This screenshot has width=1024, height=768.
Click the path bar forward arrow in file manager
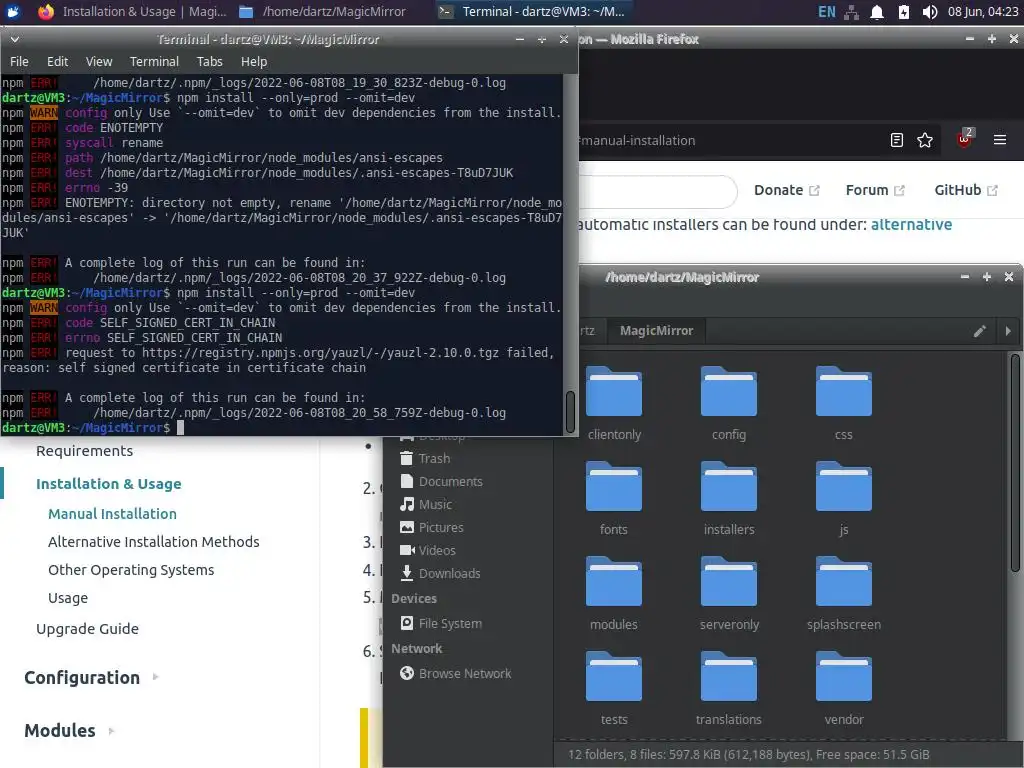1008,331
